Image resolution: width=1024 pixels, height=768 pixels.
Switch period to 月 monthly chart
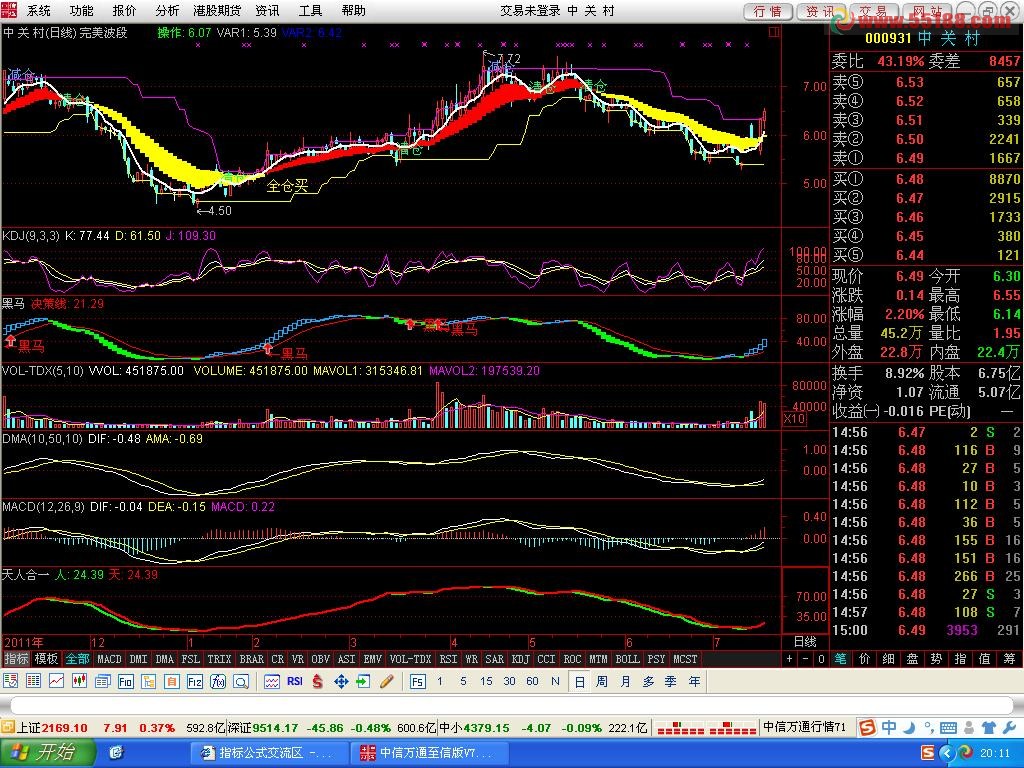[625, 682]
